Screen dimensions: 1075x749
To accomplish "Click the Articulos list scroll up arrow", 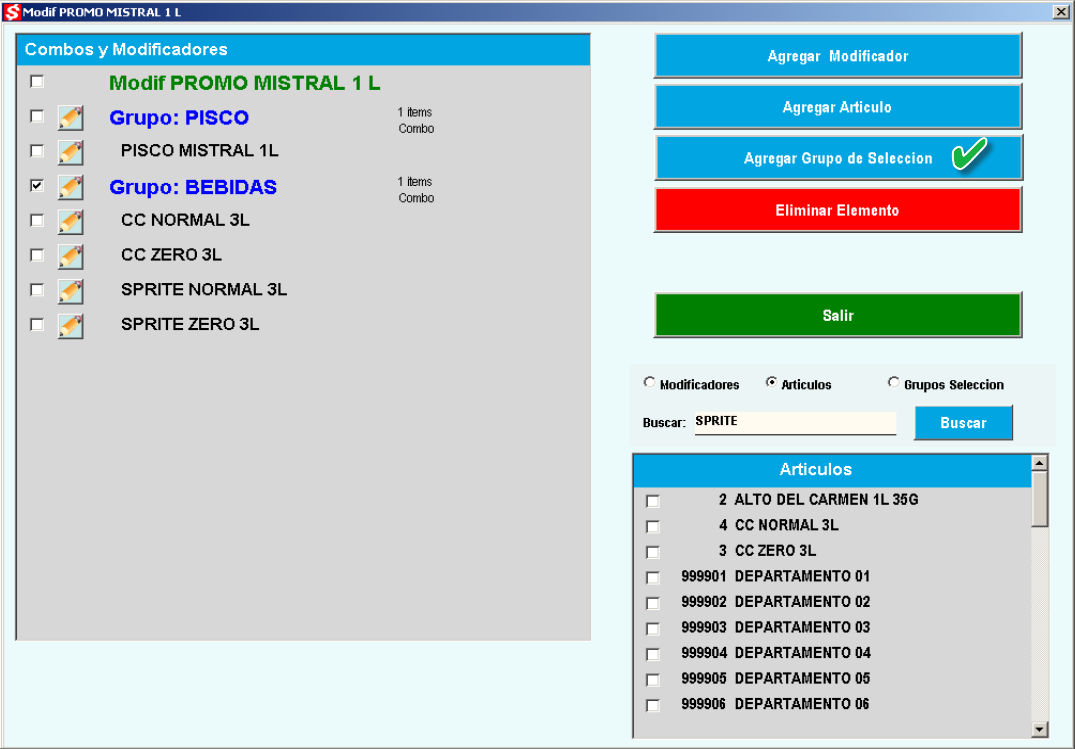I will [x=1039, y=462].
